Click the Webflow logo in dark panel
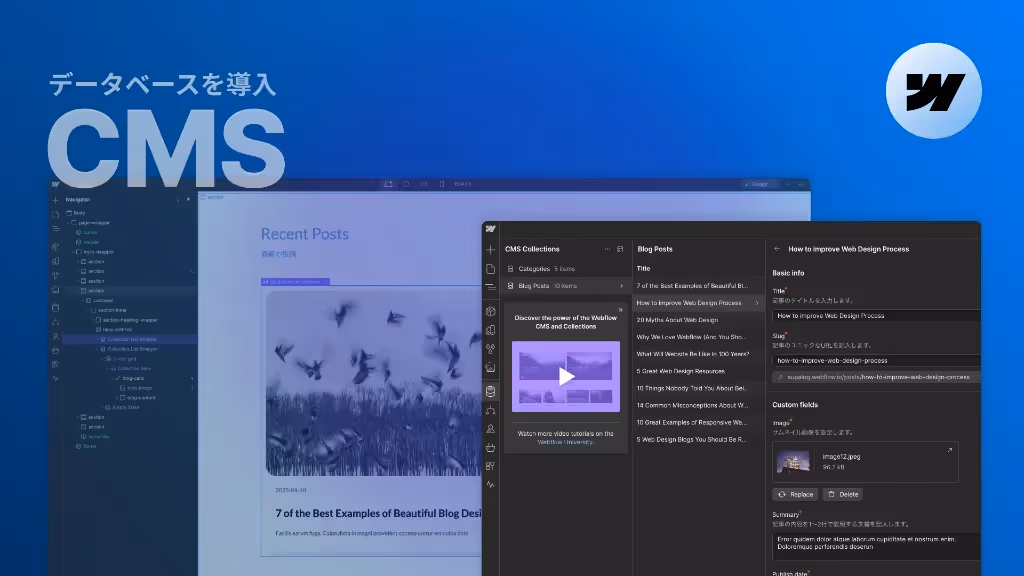Screen dimensions: 1024x576 click(x=490, y=229)
